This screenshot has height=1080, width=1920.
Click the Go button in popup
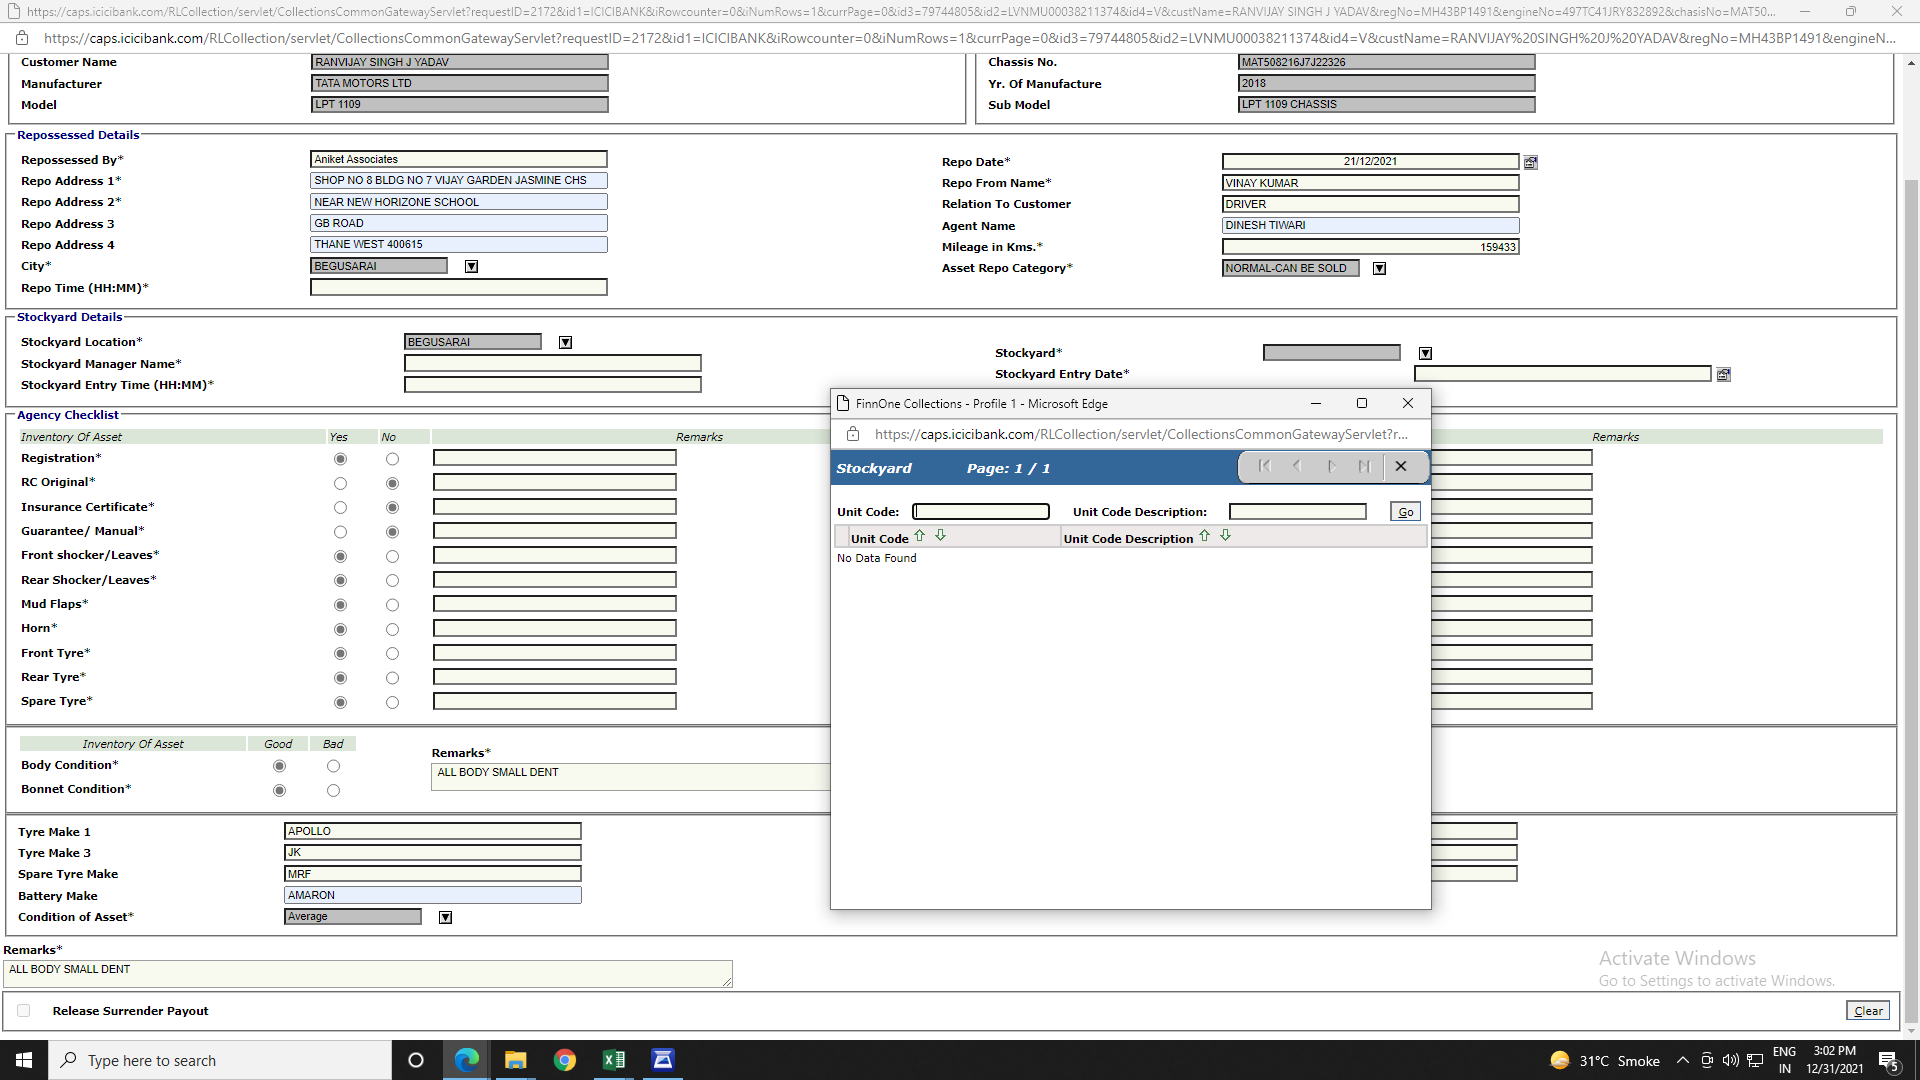tap(1405, 512)
